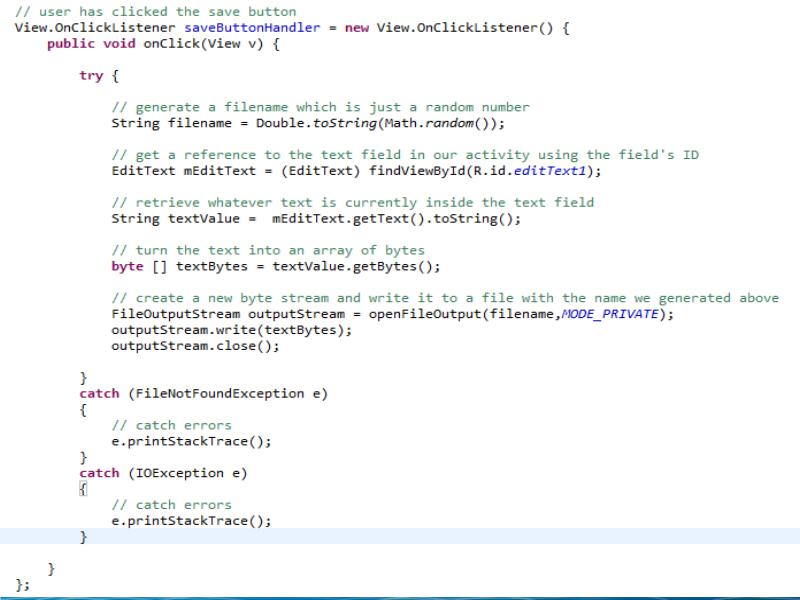Click 'textValue.getBytes()' call
This screenshot has width=800, height=600.
tap(353, 266)
